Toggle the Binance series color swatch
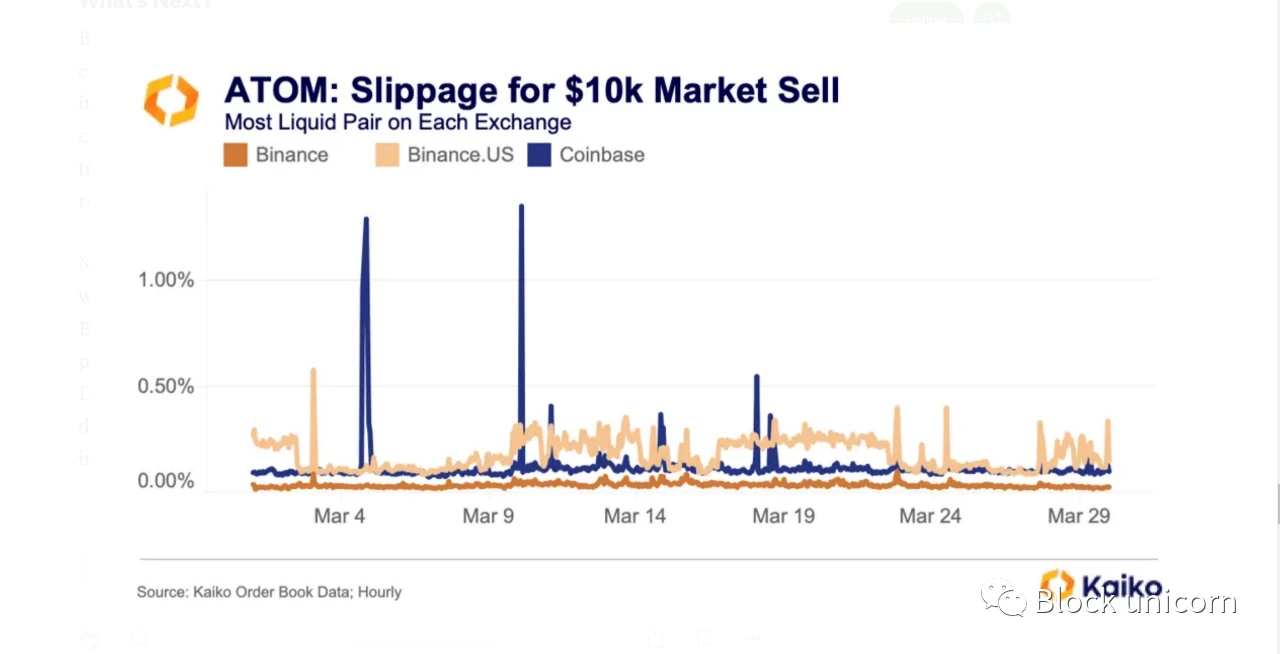The height and width of the screenshot is (654, 1280). click(235, 155)
